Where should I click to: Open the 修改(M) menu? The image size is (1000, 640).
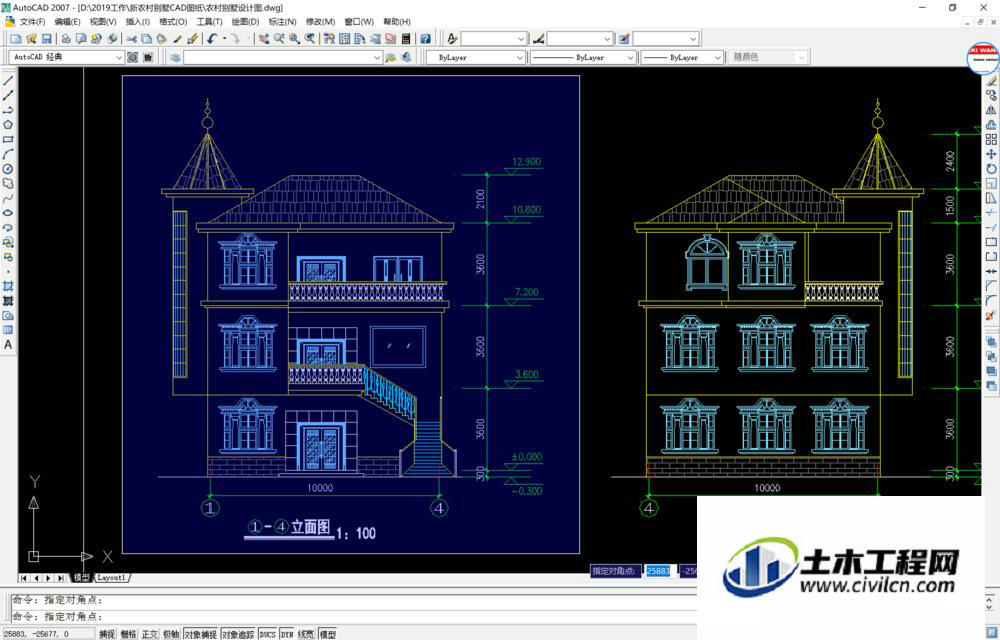pyautogui.click(x=320, y=22)
